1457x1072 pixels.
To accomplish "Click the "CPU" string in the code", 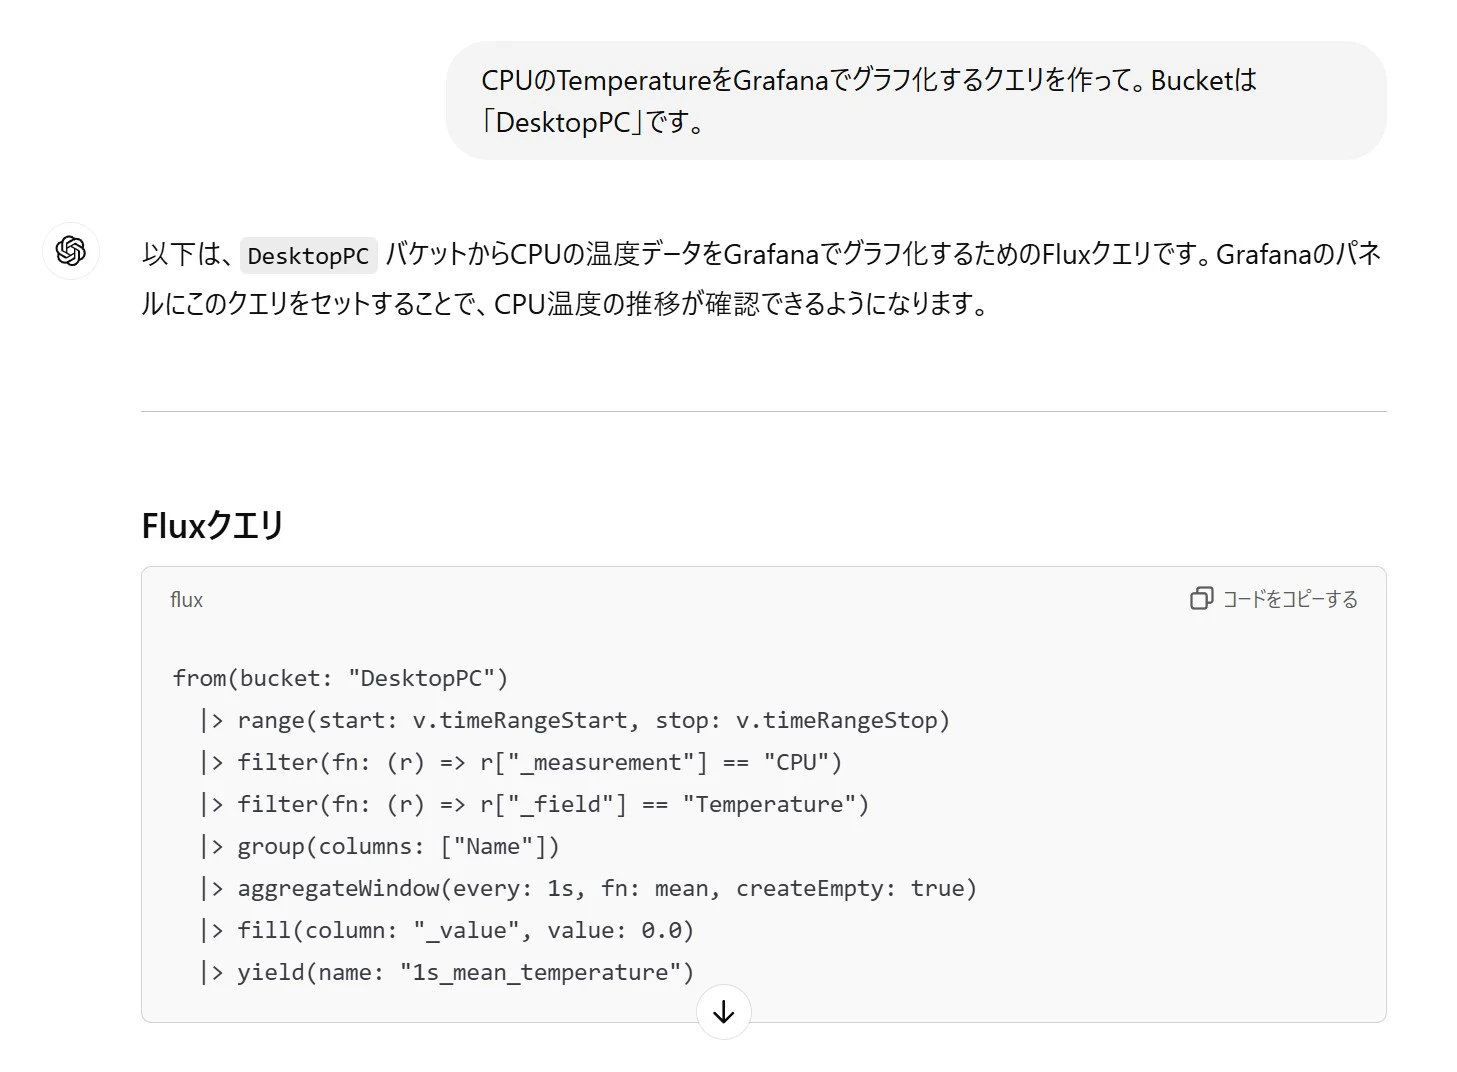I will click(x=796, y=762).
